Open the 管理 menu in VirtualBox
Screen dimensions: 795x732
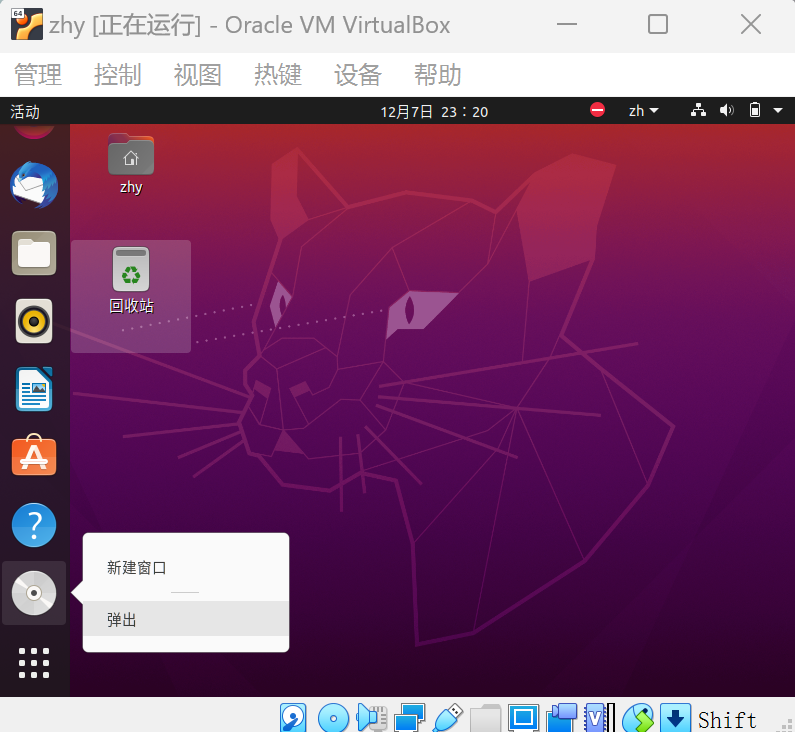pyautogui.click(x=38, y=75)
